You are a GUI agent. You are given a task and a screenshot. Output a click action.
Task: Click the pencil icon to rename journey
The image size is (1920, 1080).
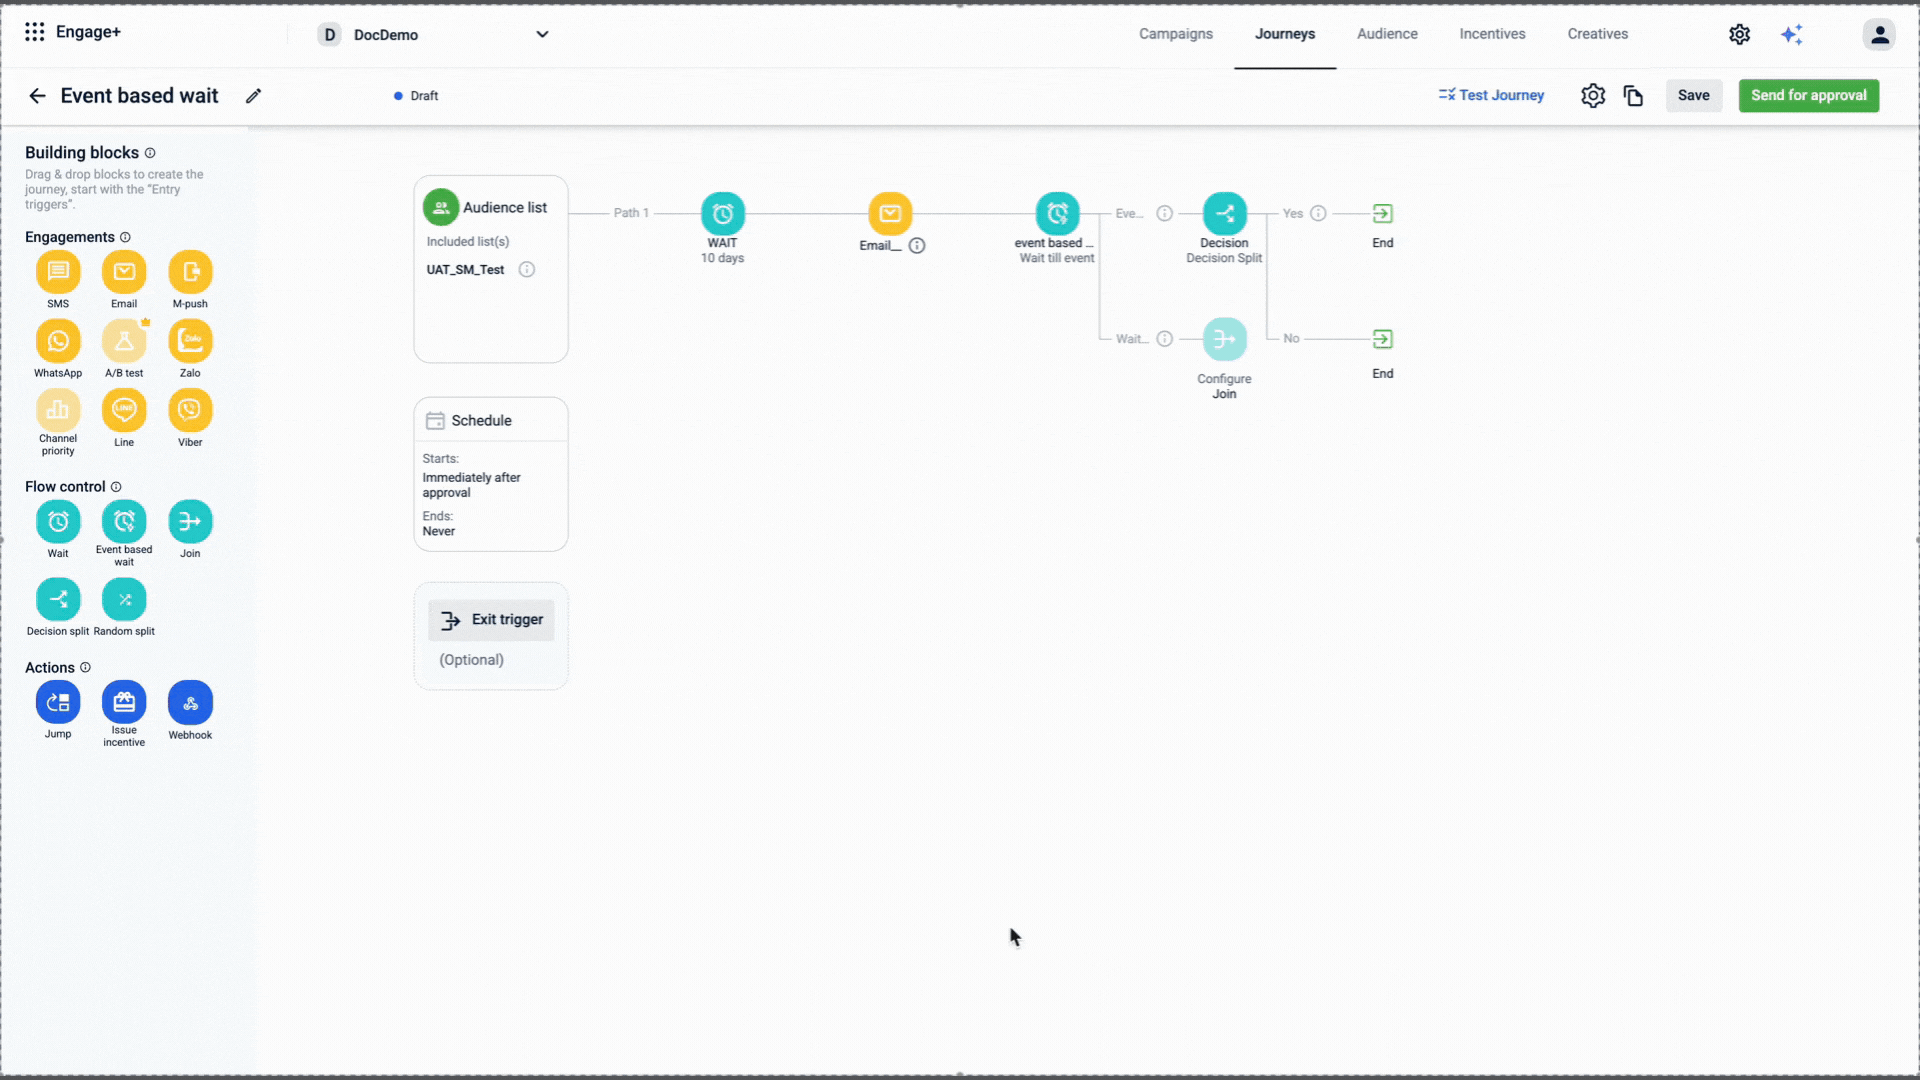tap(254, 96)
